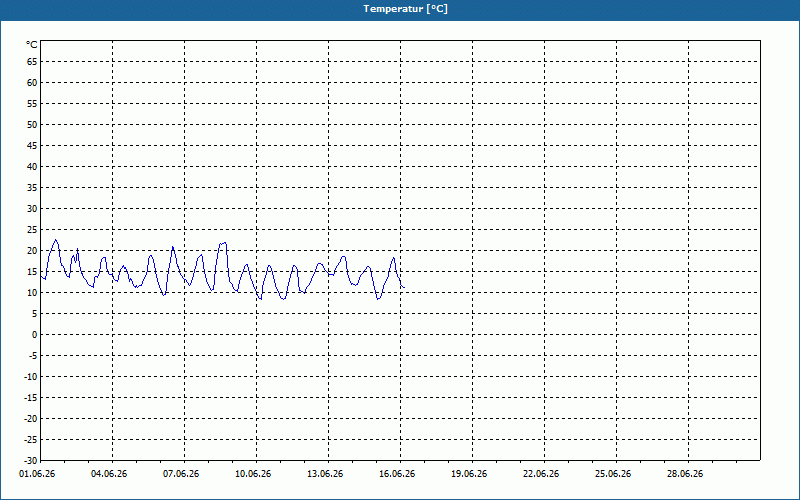The image size is (800, 500).
Task: Click the 19.06.26 date label
Action: coord(469,474)
